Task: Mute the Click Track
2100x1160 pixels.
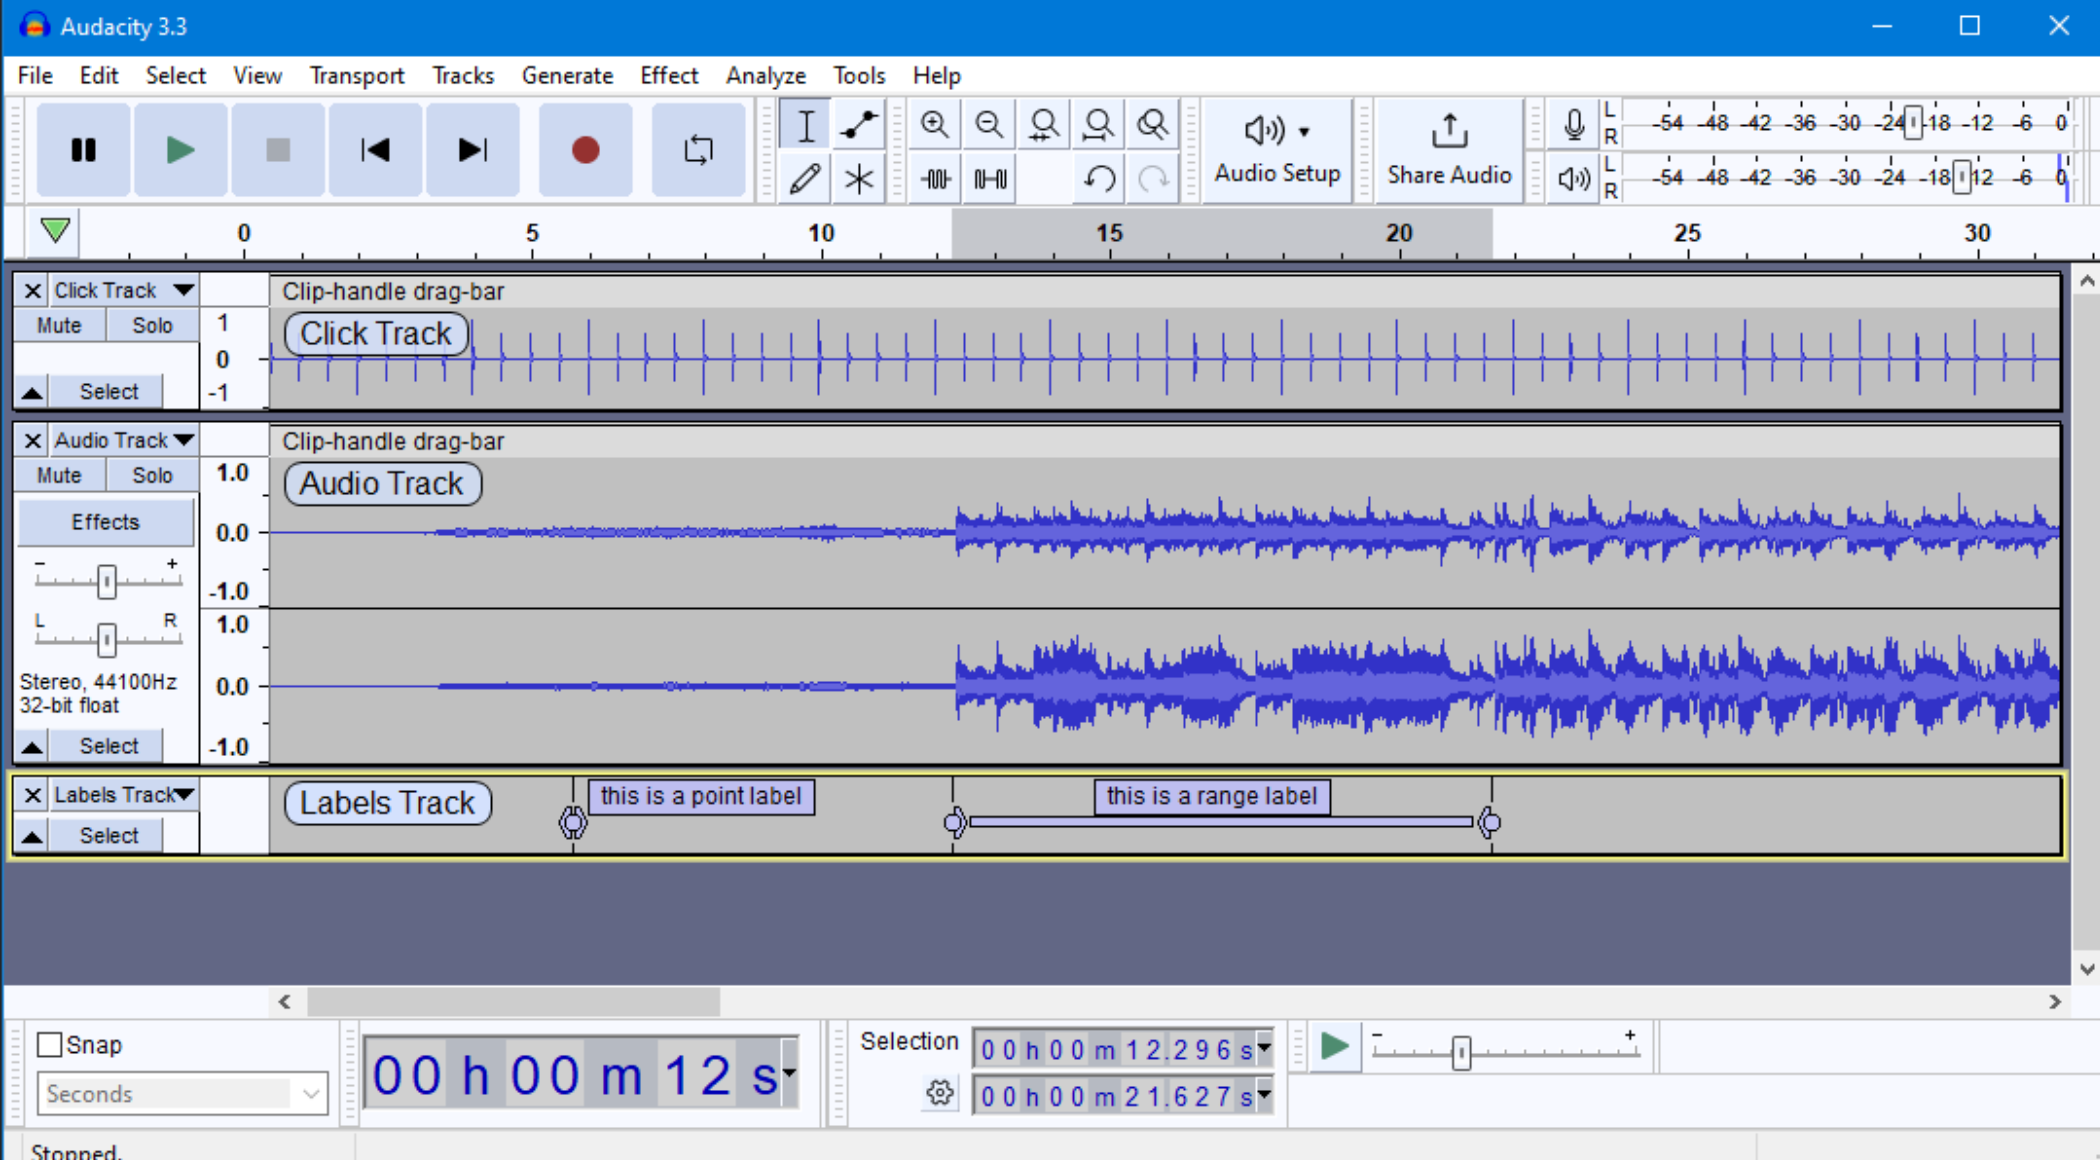Action: click(58, 324)
